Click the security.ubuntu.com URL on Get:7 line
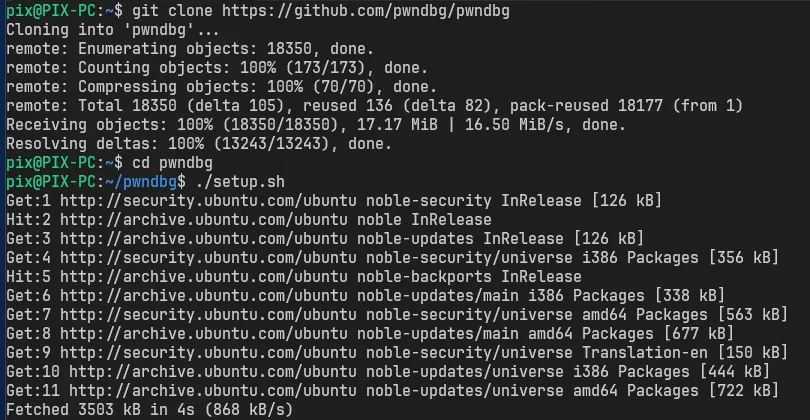 [x=208, y=315]
